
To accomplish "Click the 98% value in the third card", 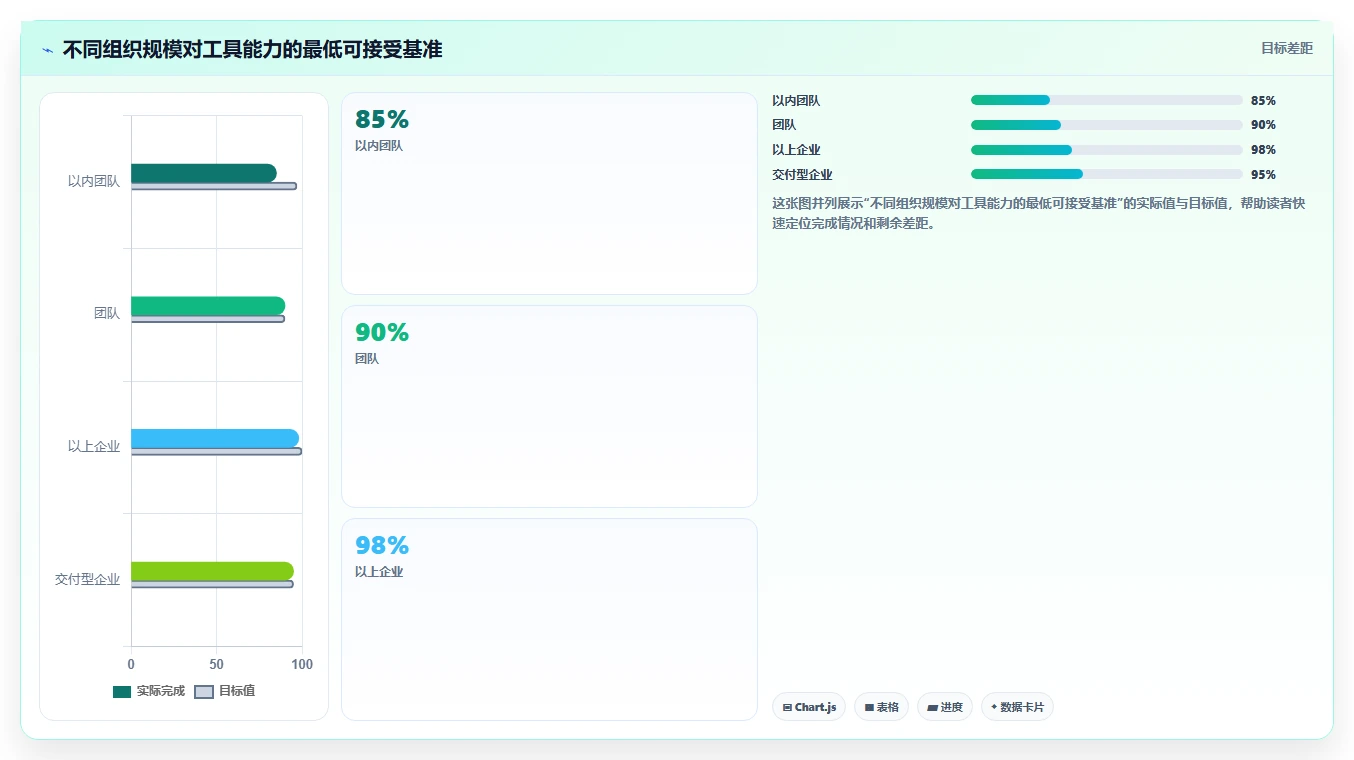I will click(382, 546).
